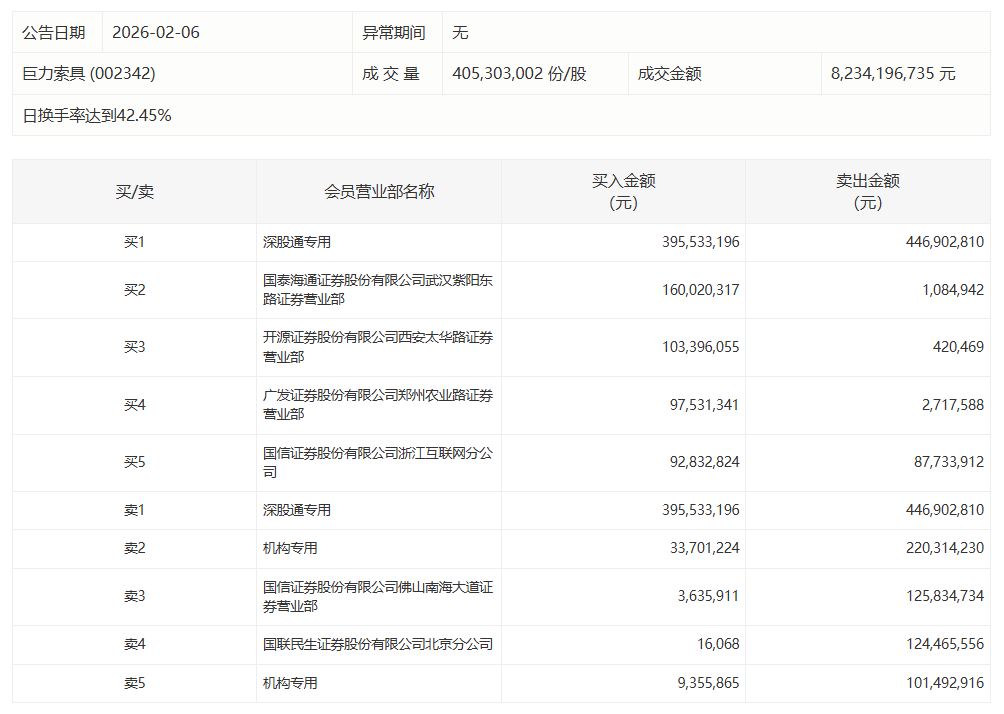1004x714 pixels.
Task: Select 深股通专用 in the 买1 row
Action: coord(297,242)
